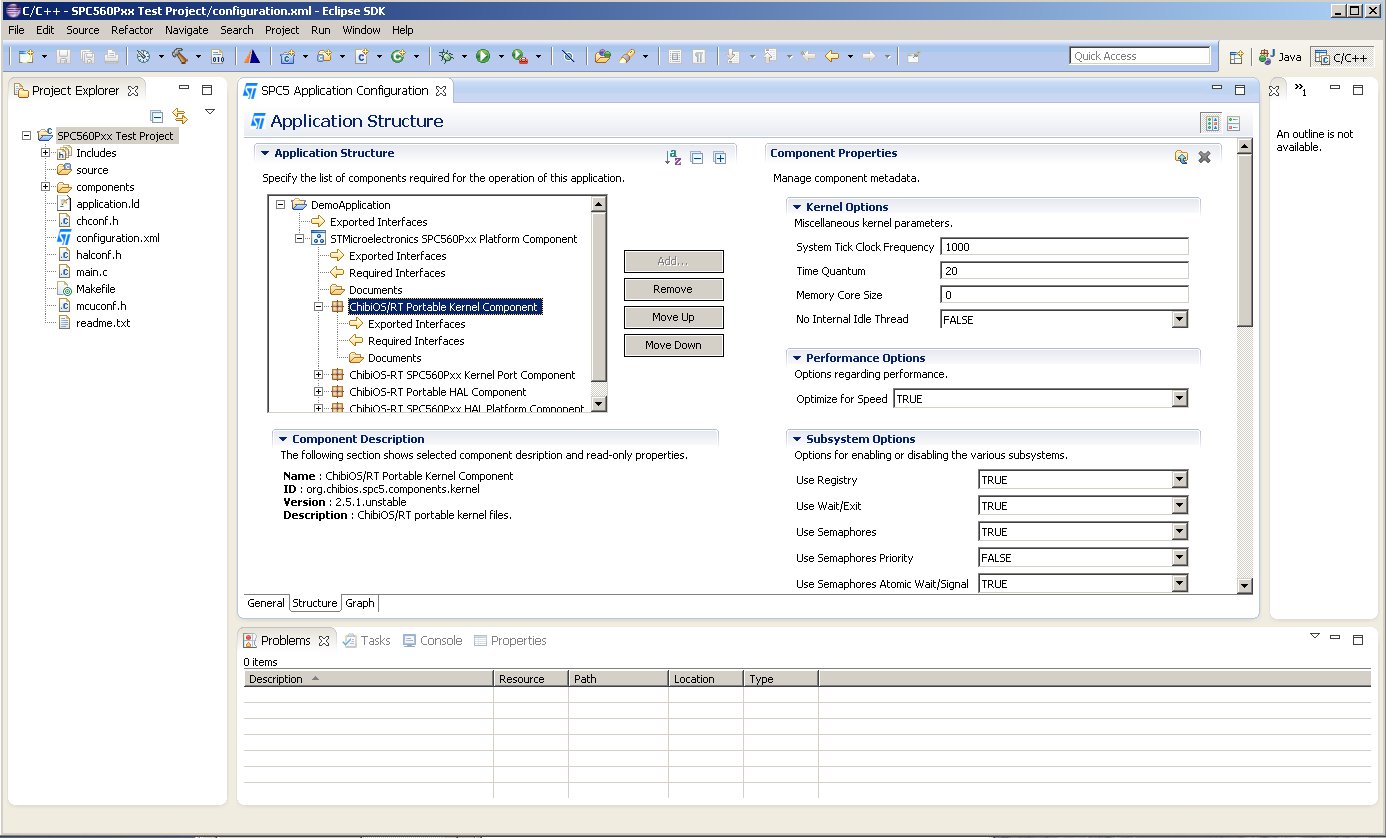Select configuration.xml in Project Explorer
Screen dimensions: 1386x838
117,238
